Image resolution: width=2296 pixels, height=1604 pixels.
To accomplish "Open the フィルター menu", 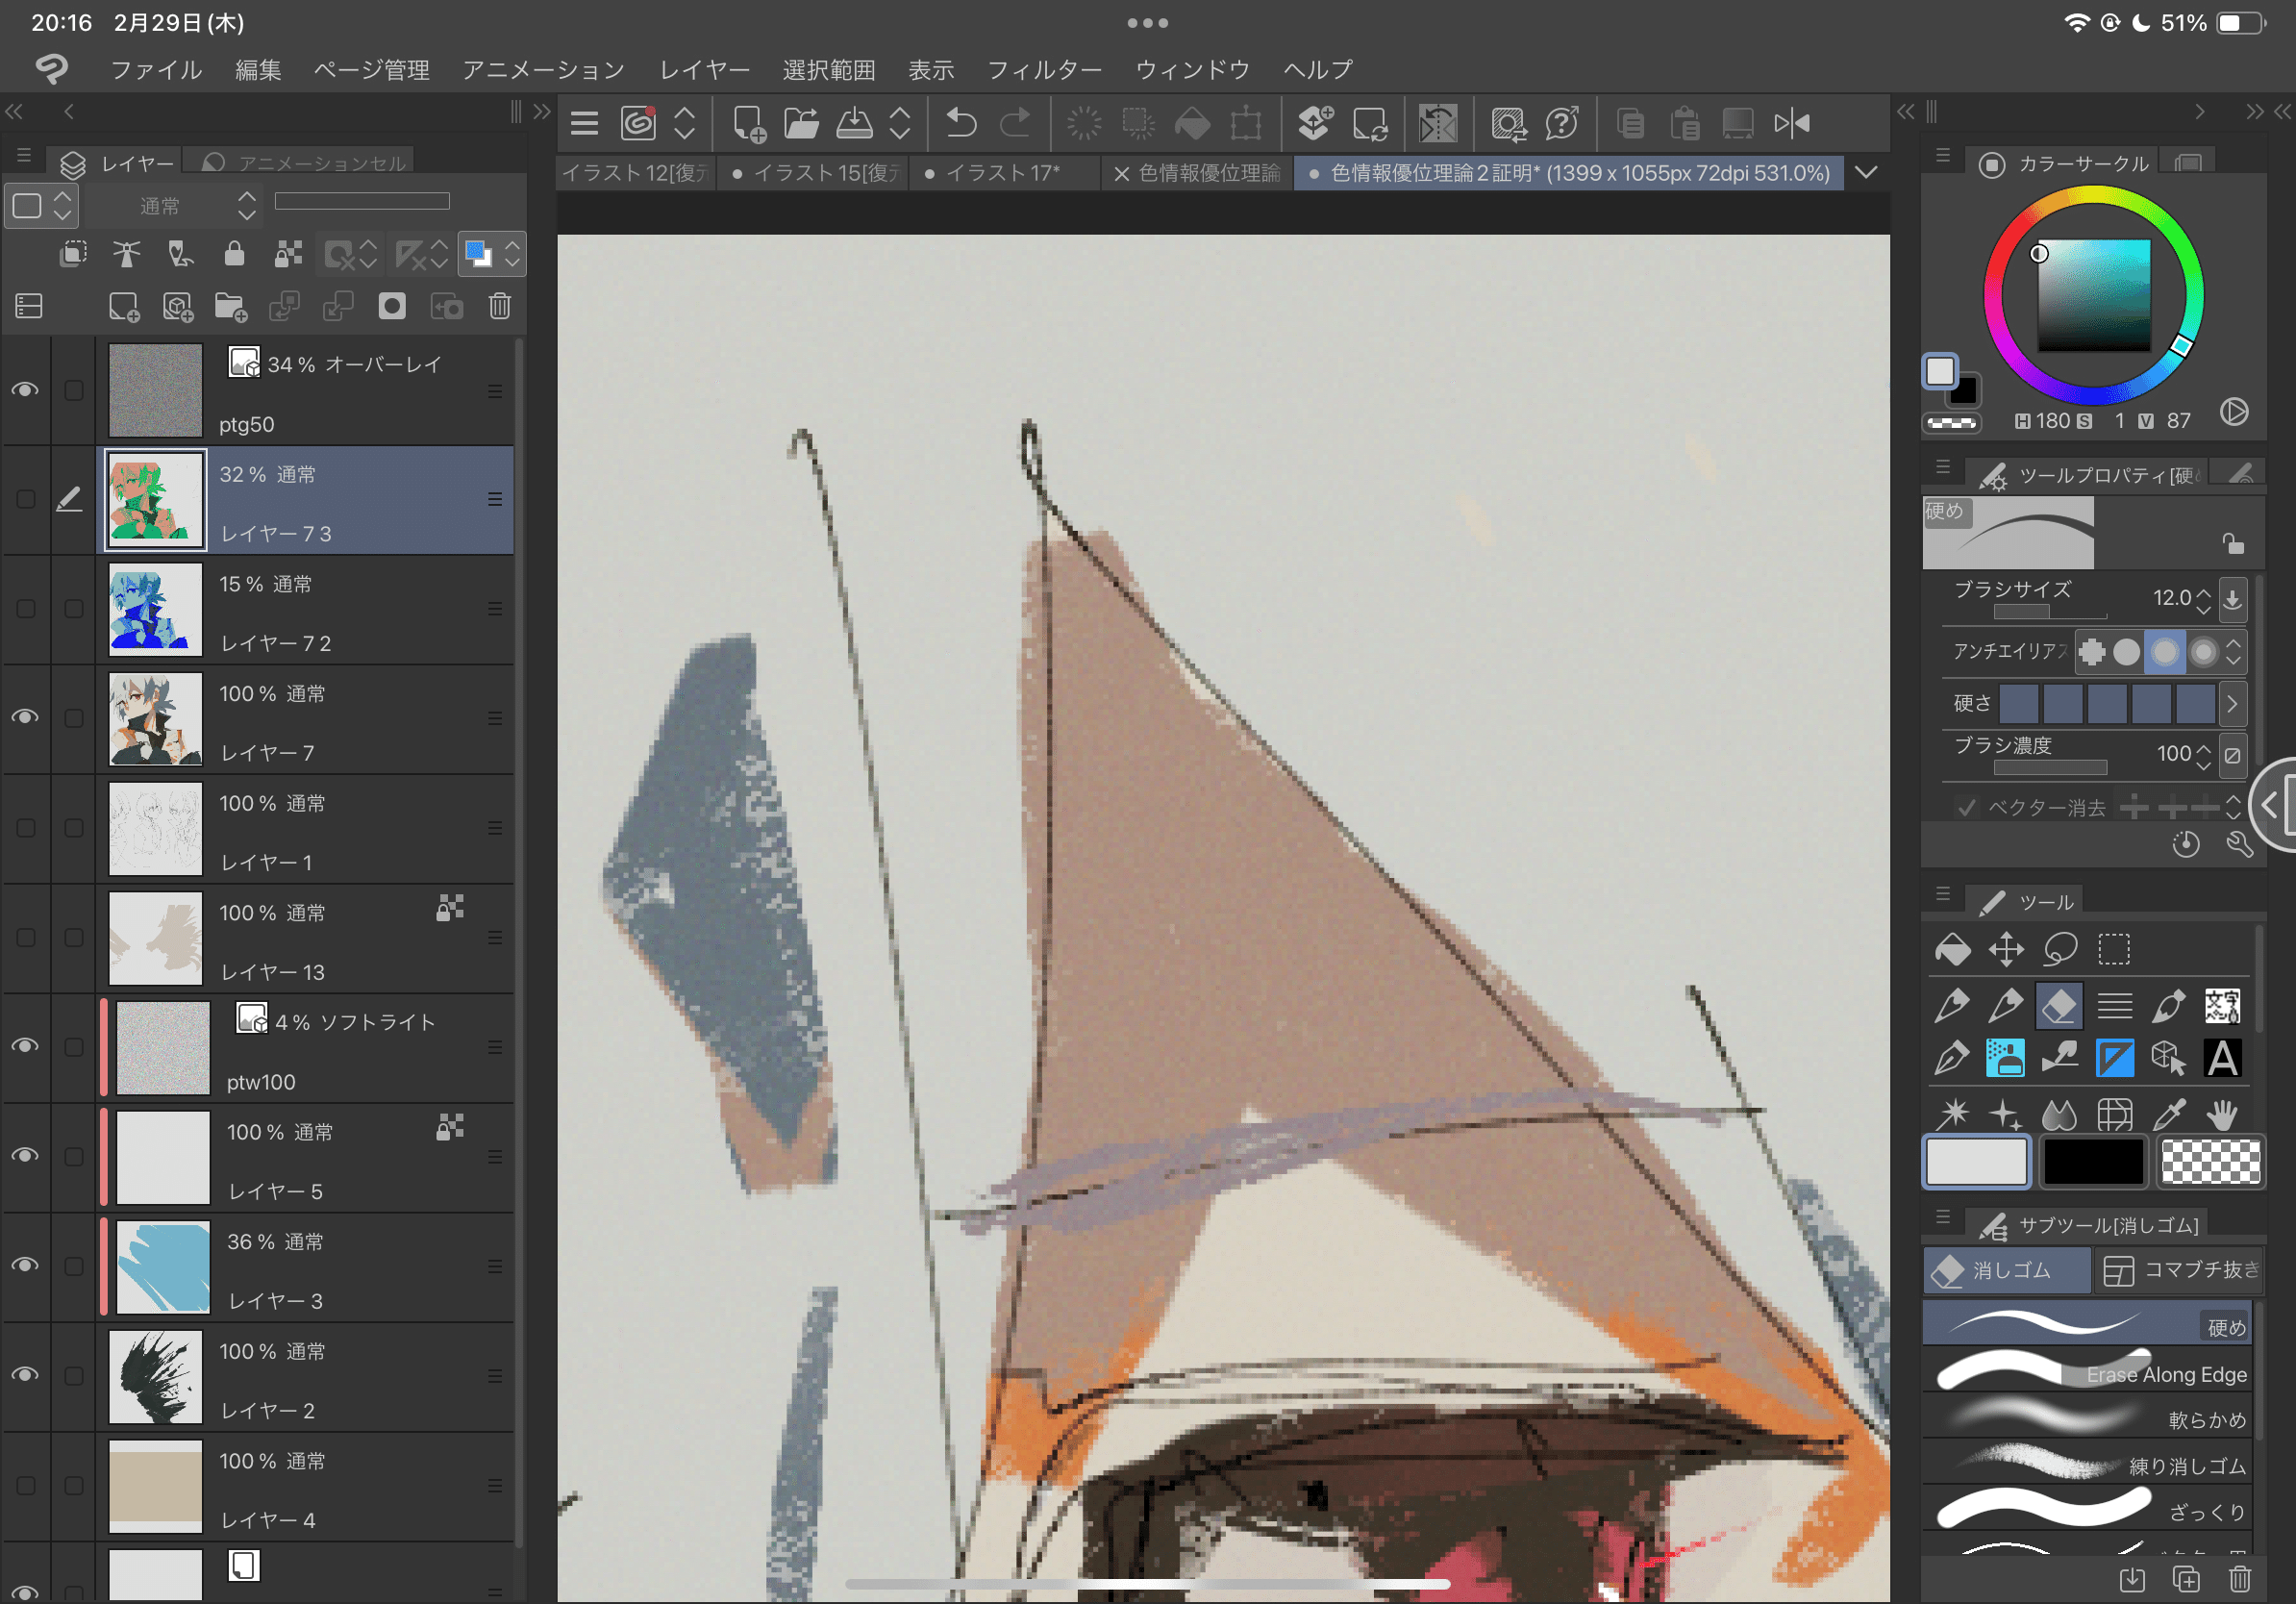I will (1043, 70).
